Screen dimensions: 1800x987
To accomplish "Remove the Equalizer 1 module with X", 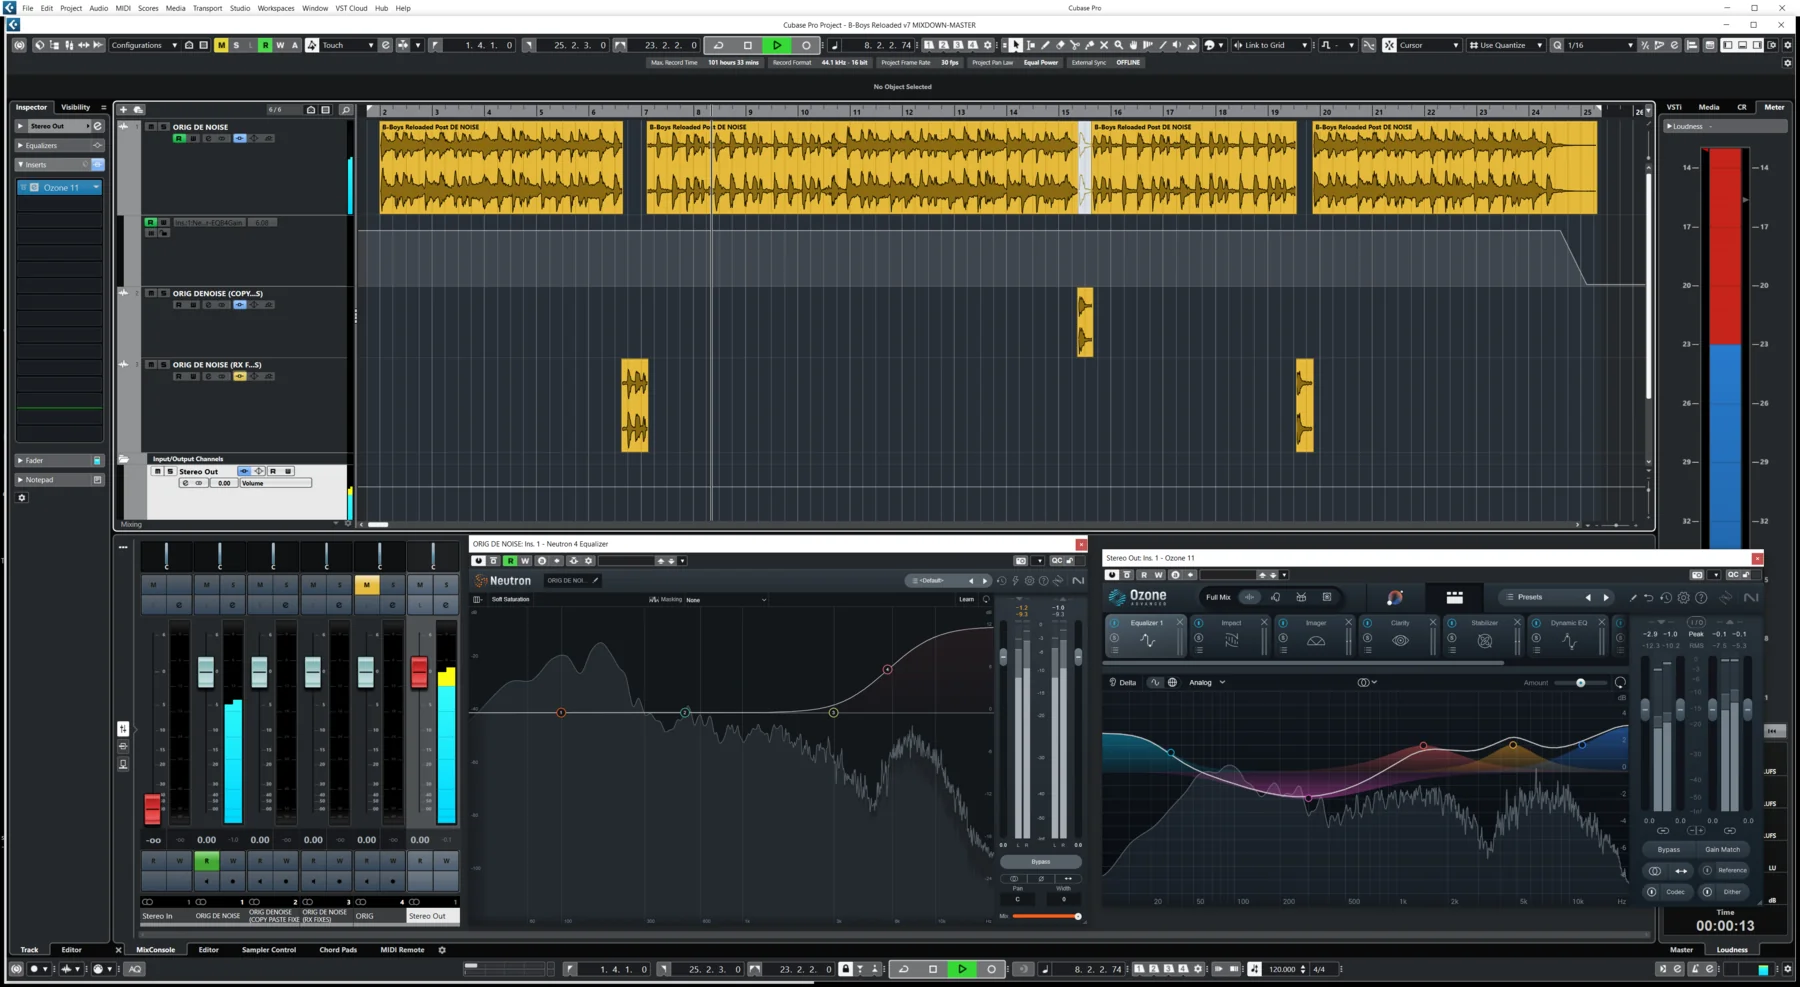I will click(1179, 622).
